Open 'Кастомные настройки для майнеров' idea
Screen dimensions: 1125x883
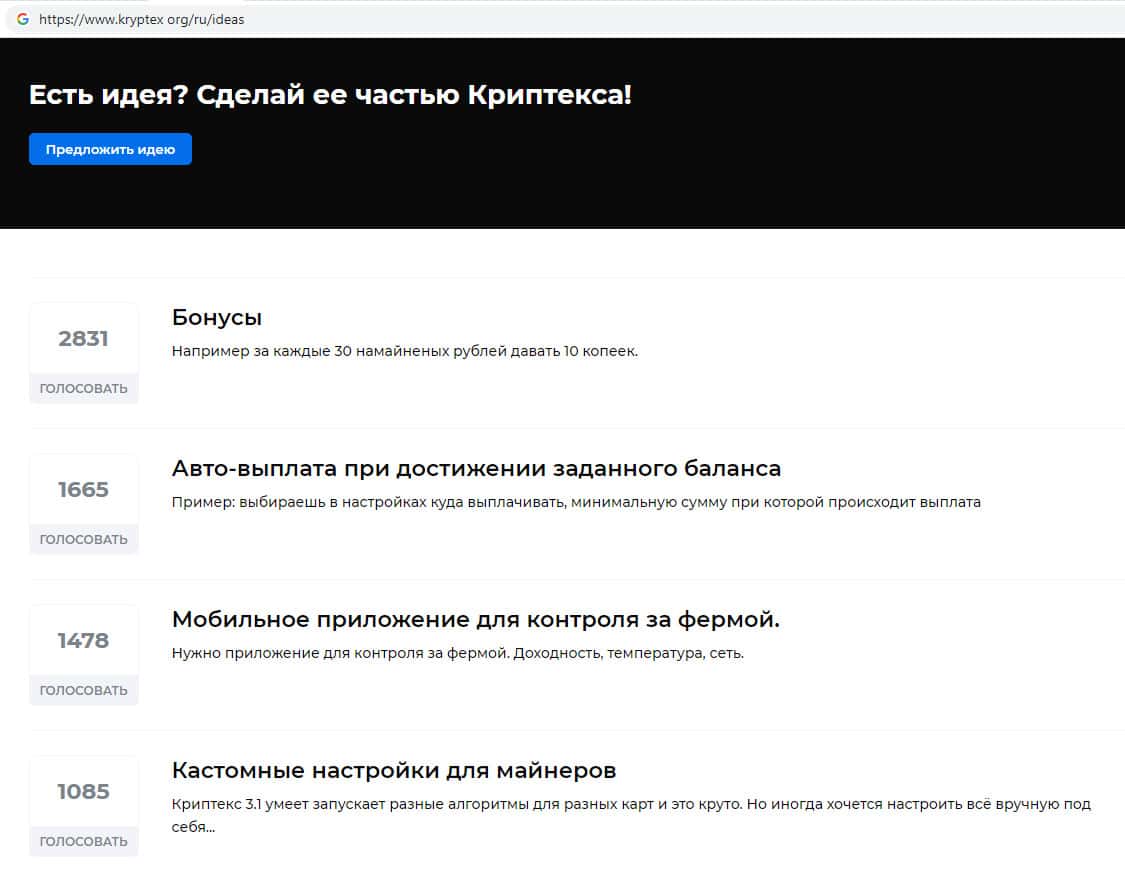[x=394, y=770]
